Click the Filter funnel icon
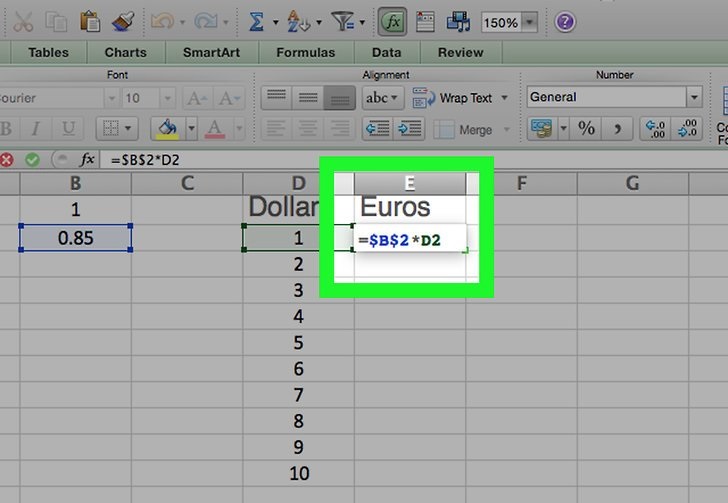Viewport: 728px width, 503px height. click(x=343, y=21)
